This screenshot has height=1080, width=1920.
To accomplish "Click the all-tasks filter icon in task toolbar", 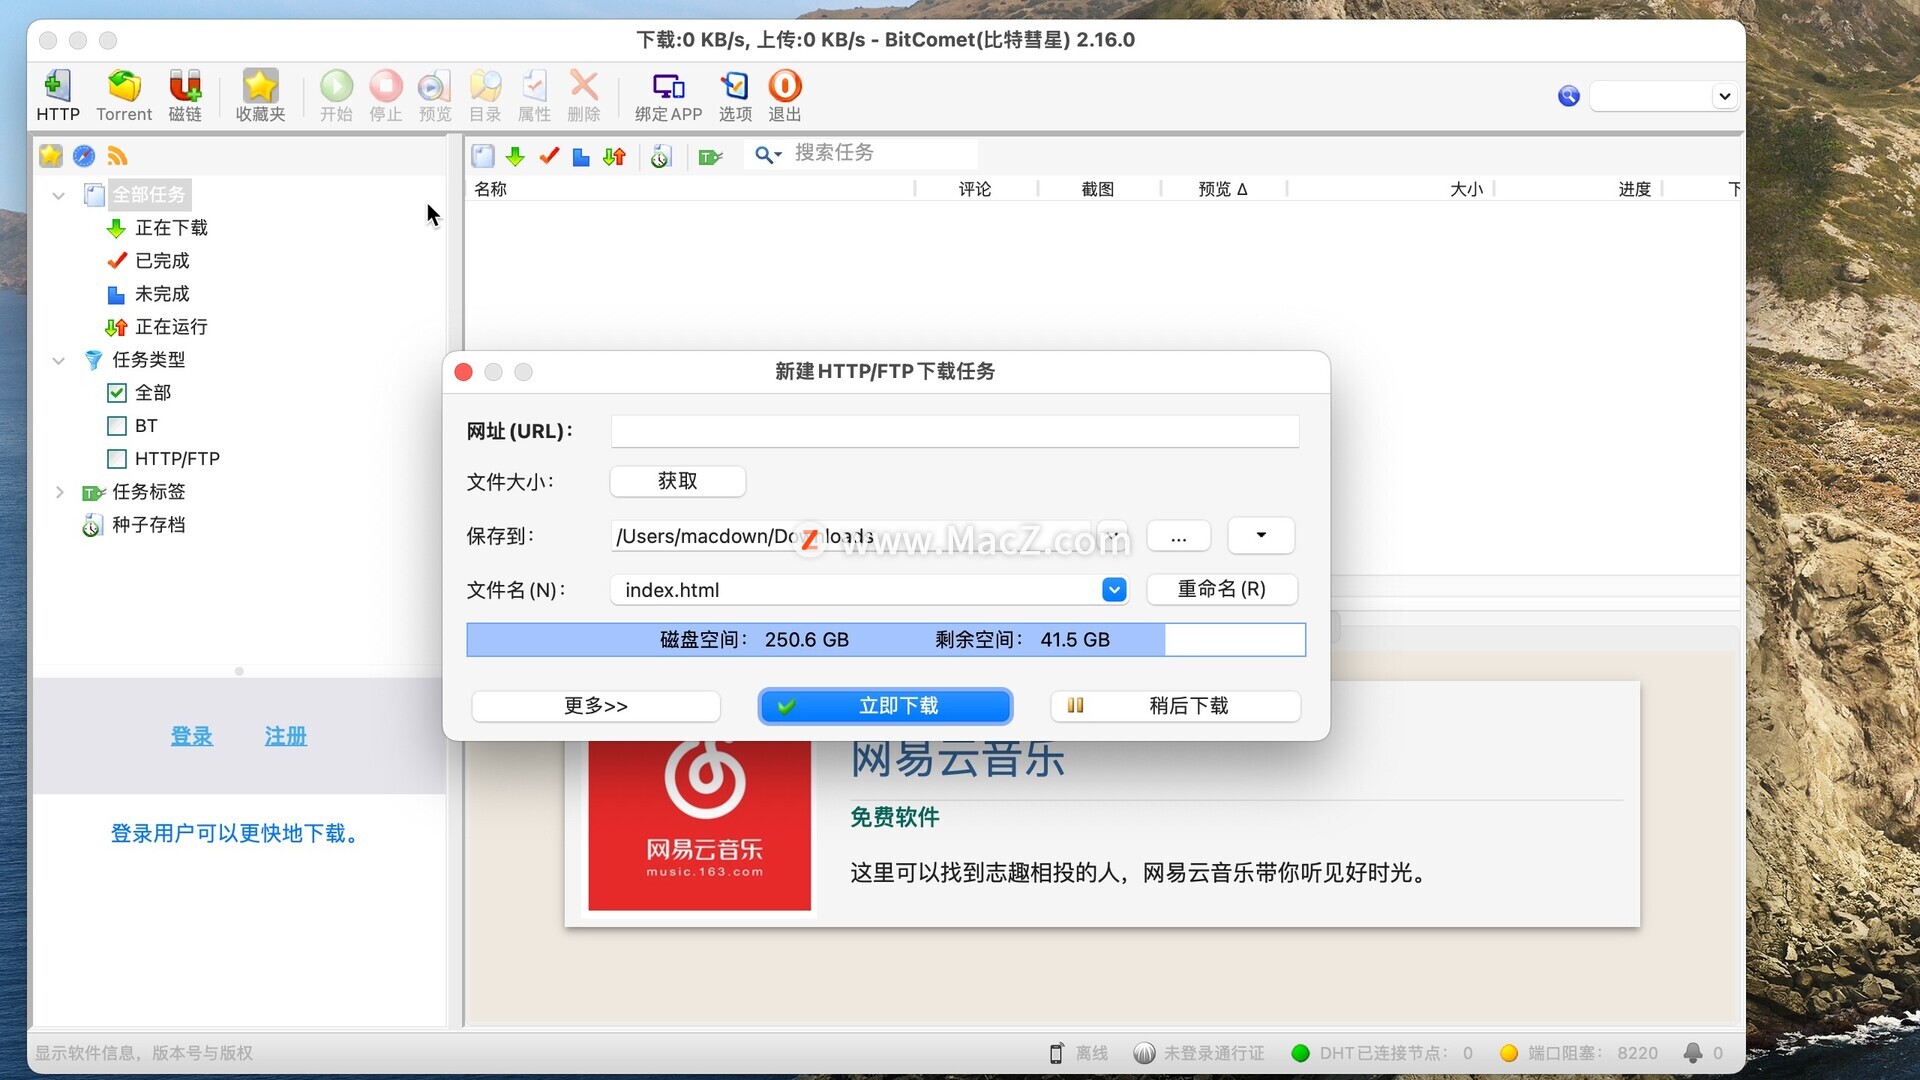I will coord(483,156).
